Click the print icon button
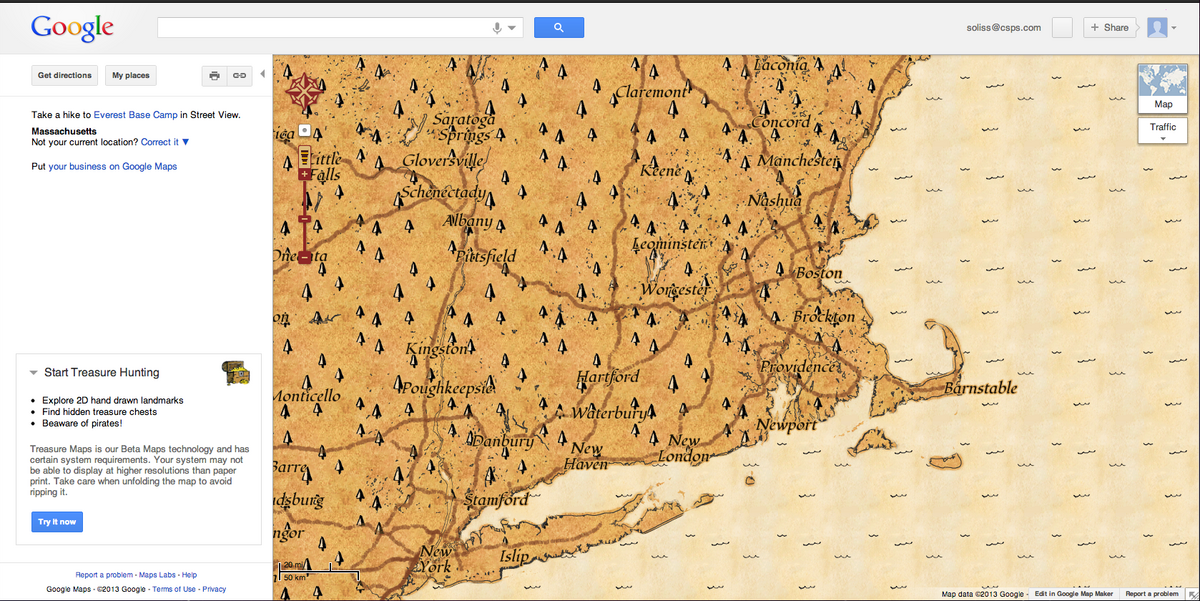This screenshot has width=1200, height=601. 214,76
